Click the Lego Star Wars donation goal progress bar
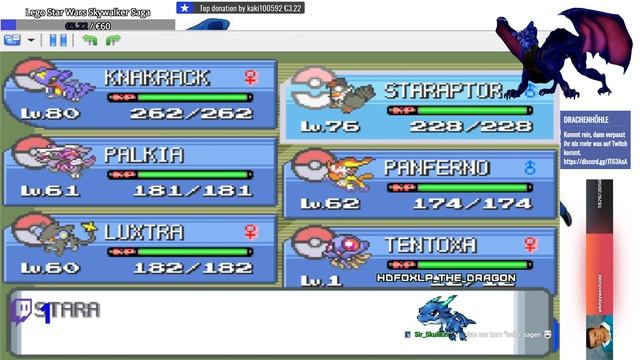This screenshot has height=360, width=640. 88,25
